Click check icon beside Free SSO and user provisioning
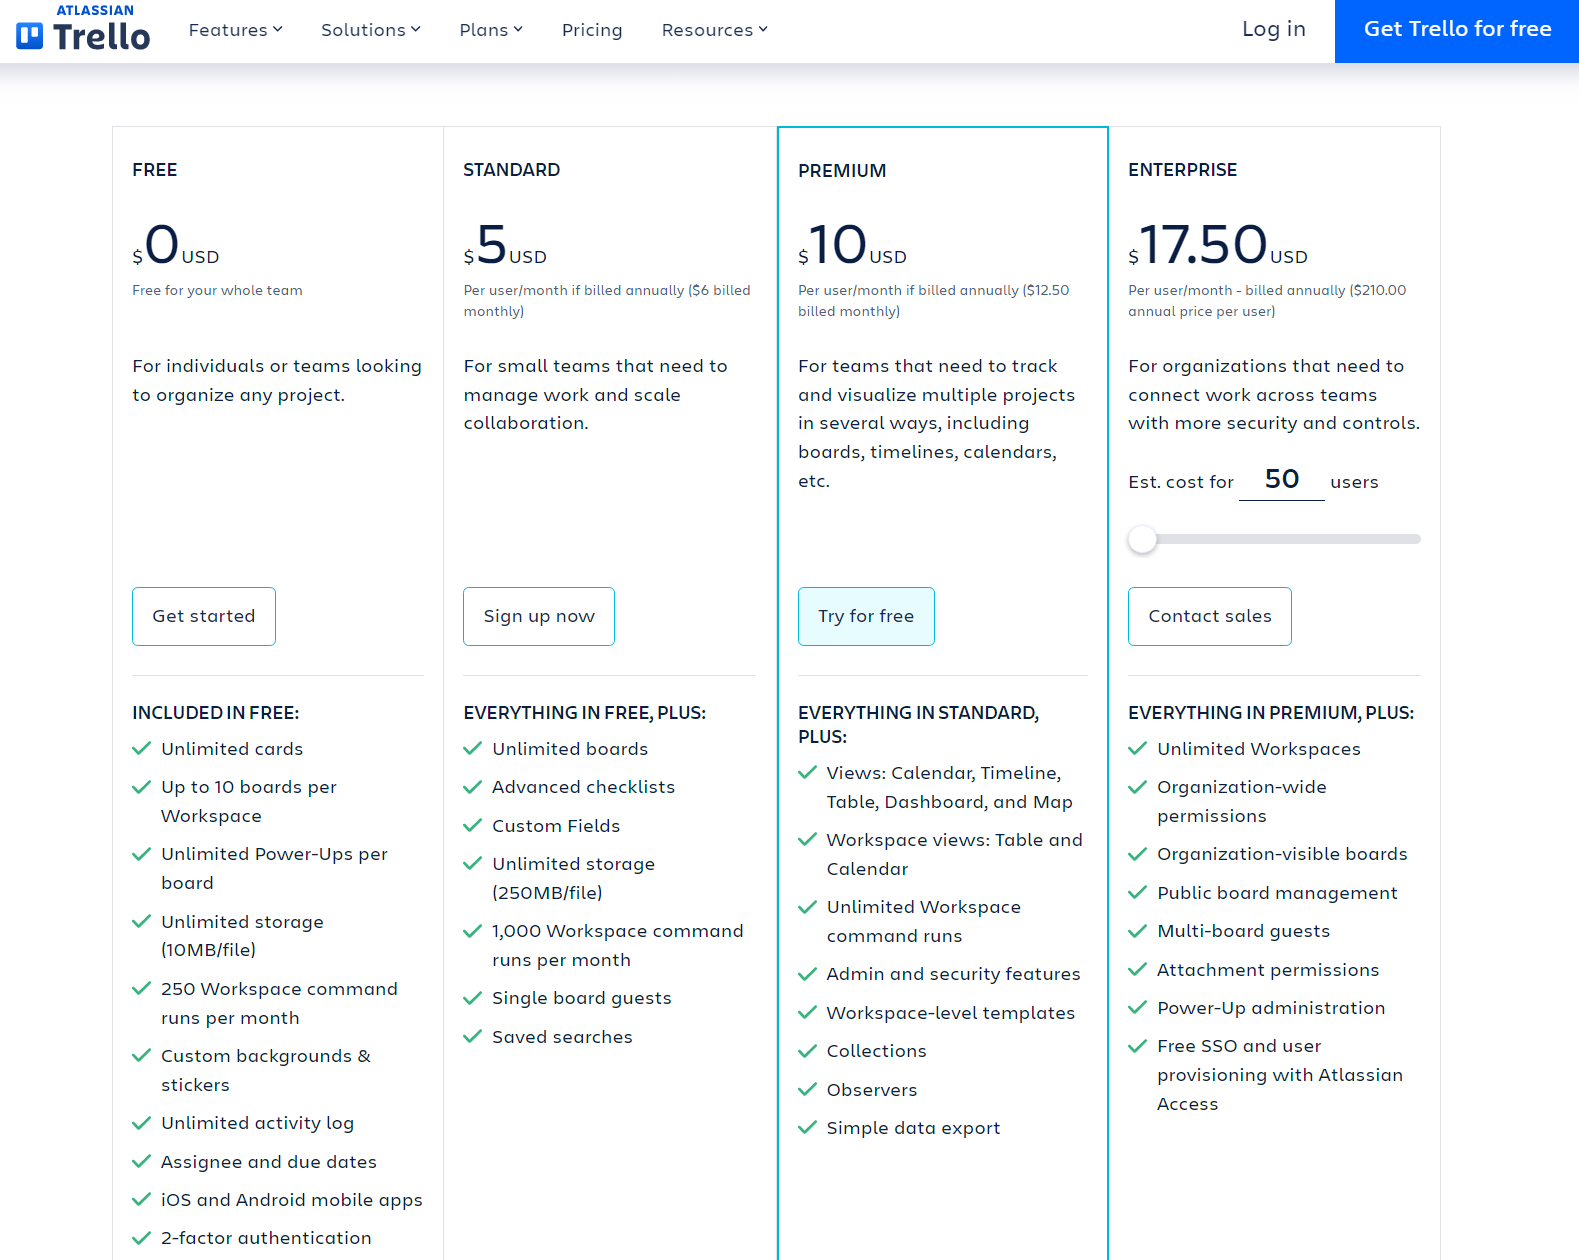The height and width of the screenshot is (1260, 1579). click(x=1137, y=1046)
